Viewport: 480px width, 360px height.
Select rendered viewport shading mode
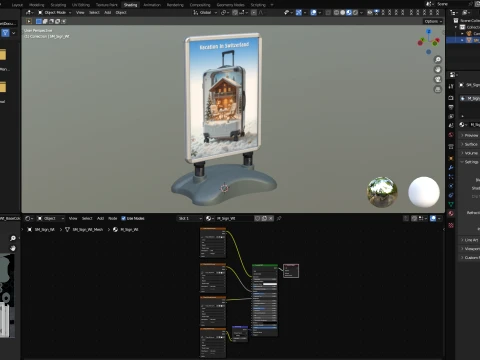point(355,12)
